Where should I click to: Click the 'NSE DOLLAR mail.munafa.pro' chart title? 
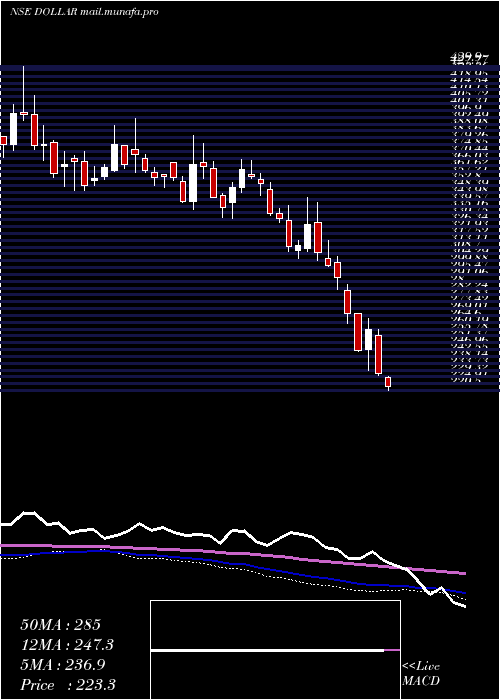(x=84, y=12)
